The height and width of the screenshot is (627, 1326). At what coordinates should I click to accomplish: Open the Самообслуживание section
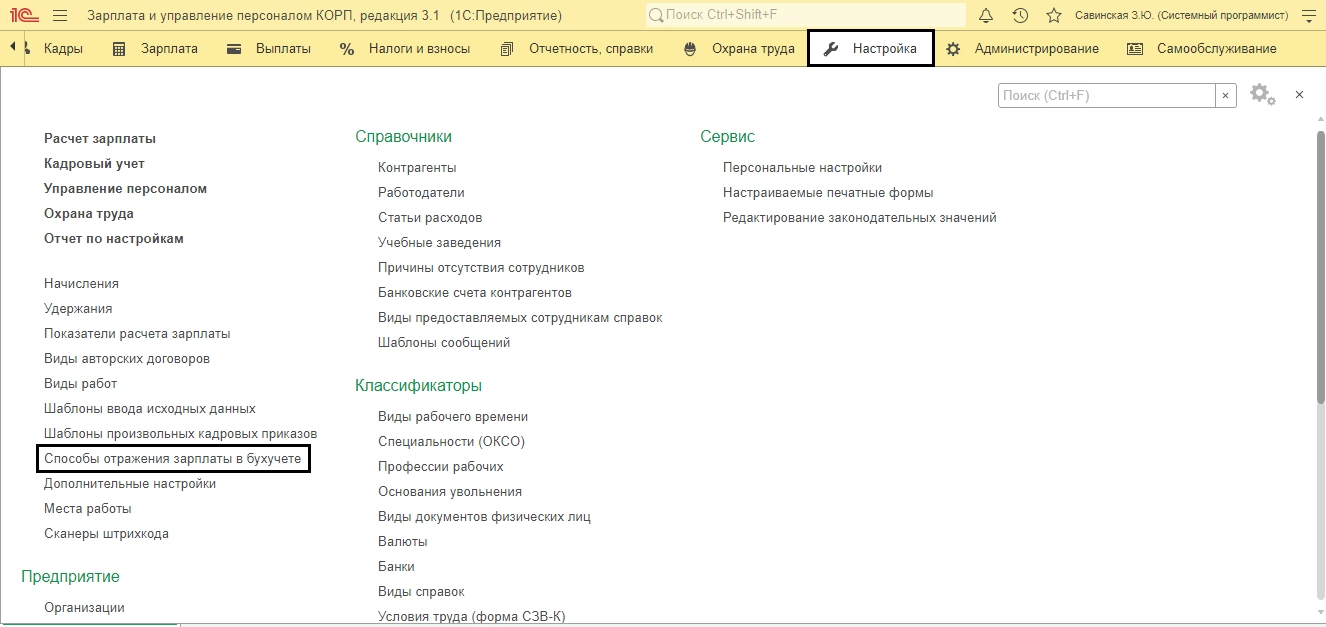(1217, 49)
